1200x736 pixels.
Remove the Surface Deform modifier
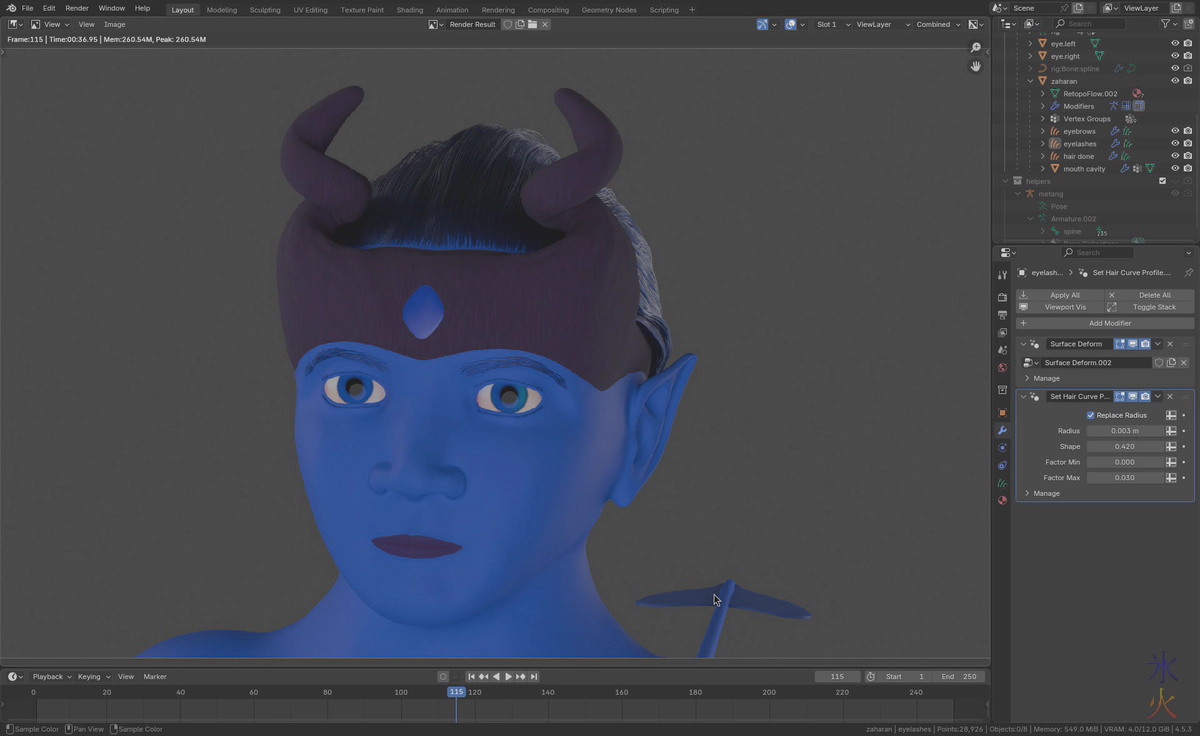point(1170,344)
